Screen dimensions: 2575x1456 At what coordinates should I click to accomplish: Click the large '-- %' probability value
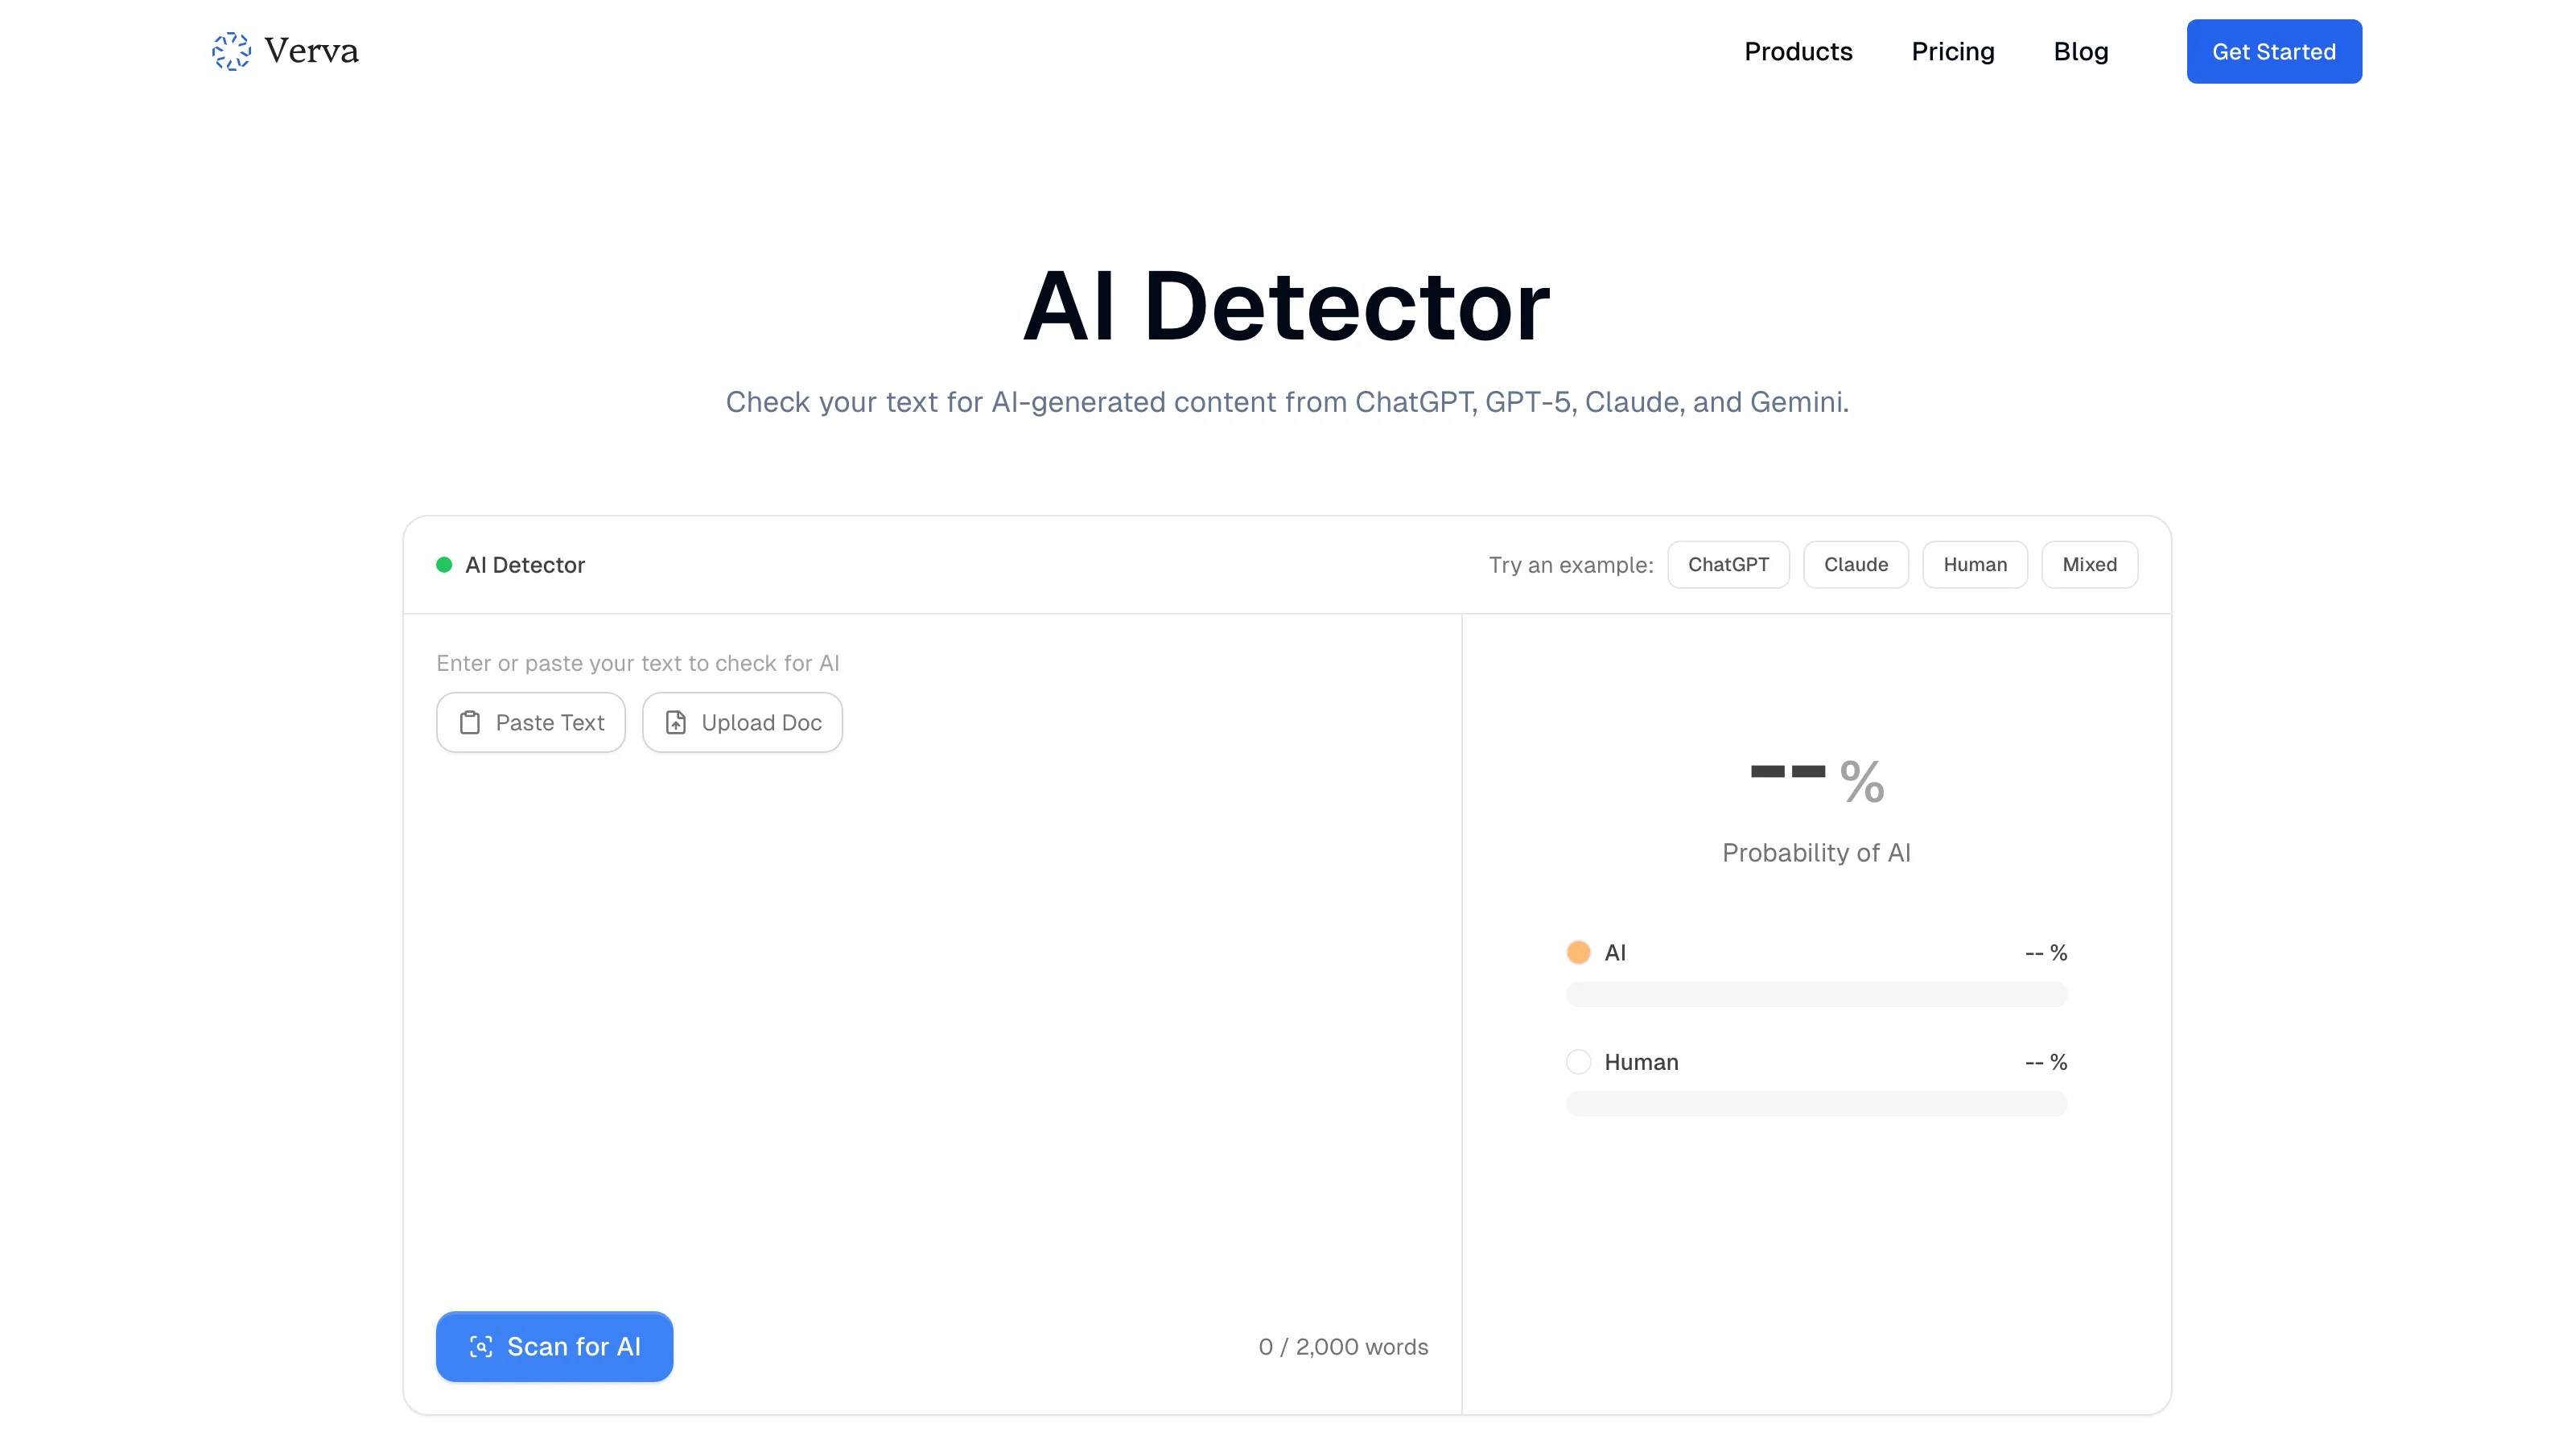click(1816, 780)
